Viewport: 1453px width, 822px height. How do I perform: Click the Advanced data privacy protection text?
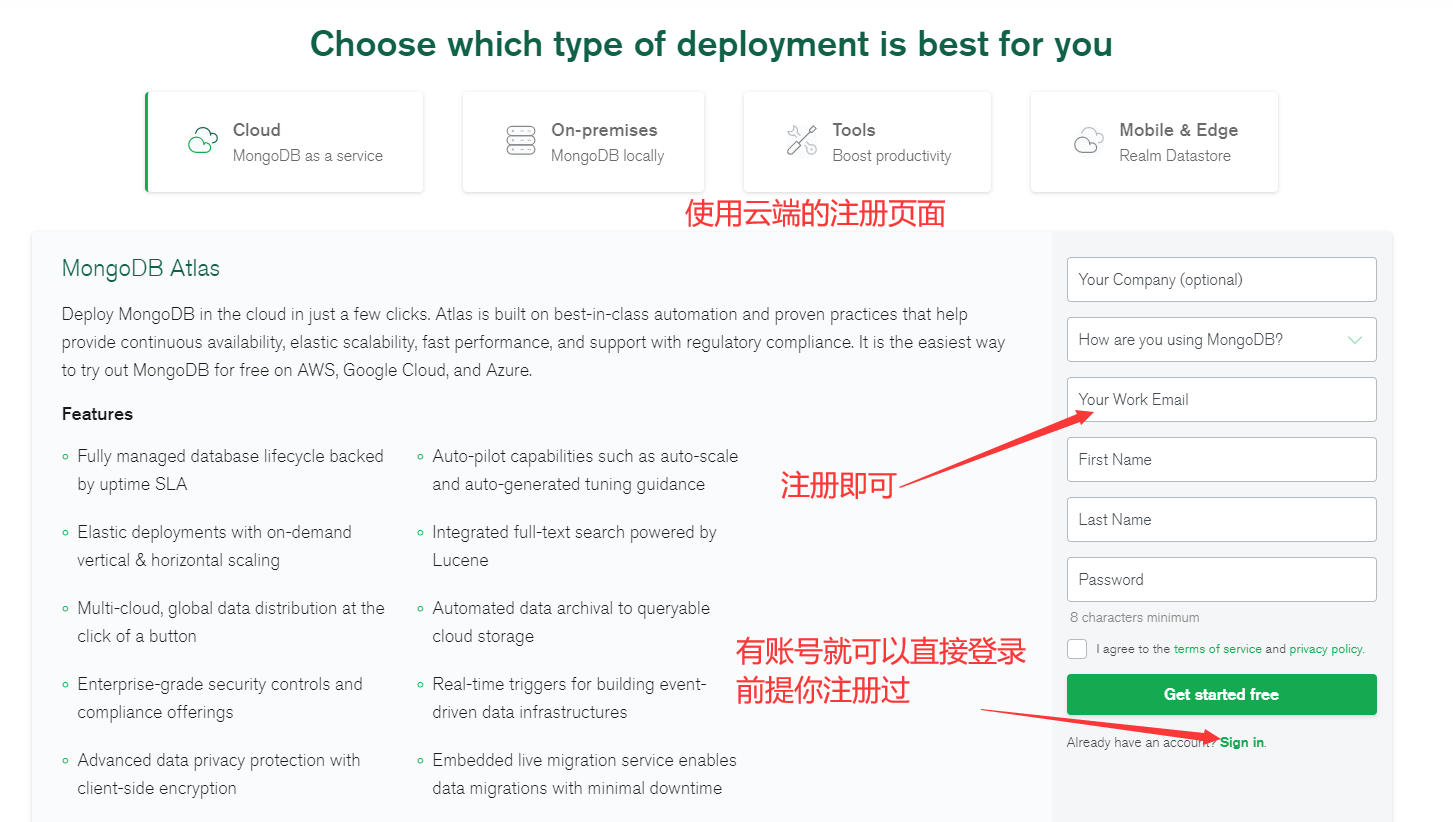[218, 774]
